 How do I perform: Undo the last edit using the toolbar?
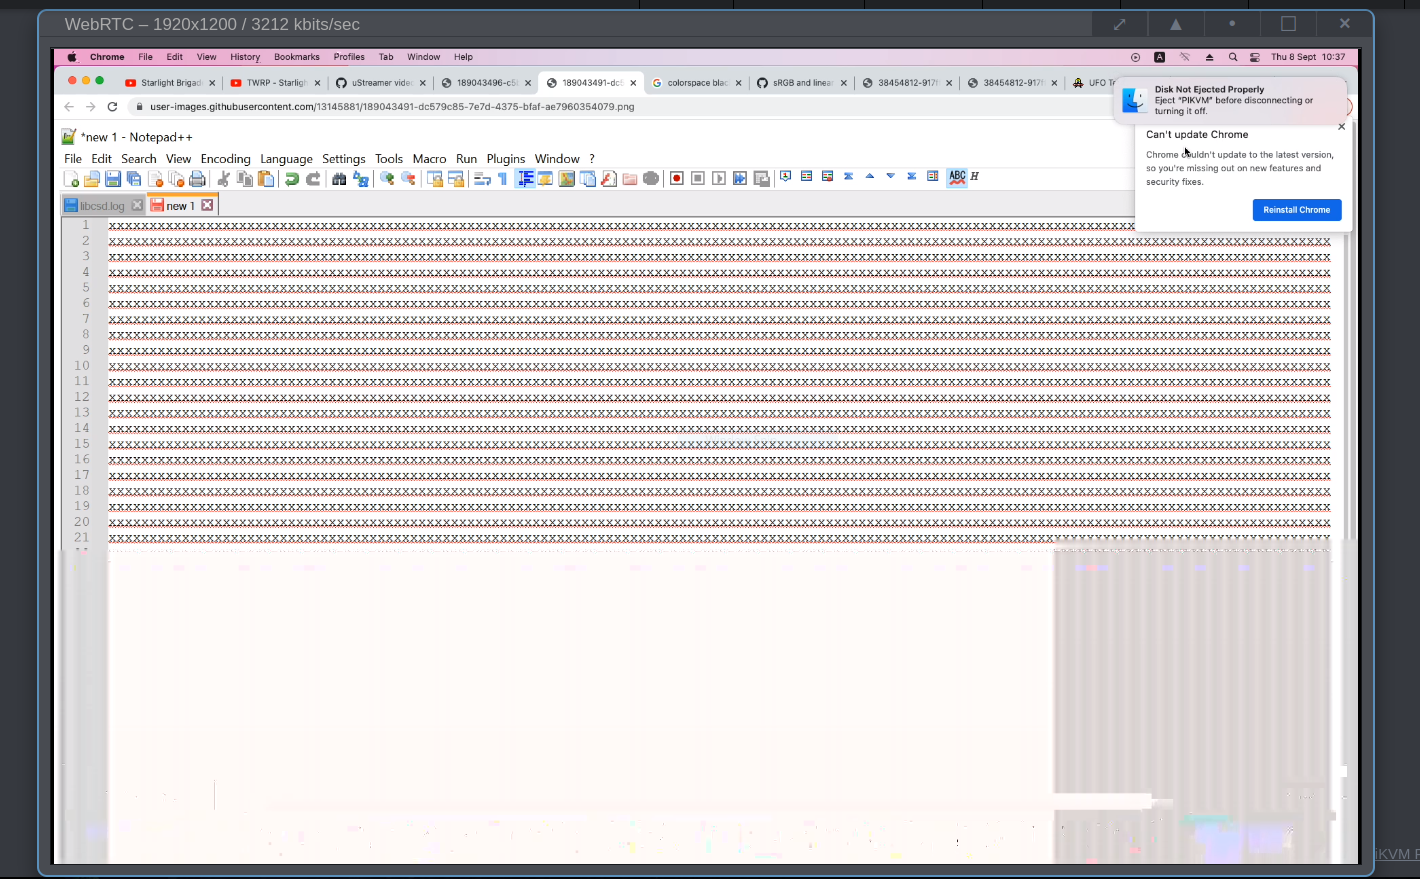292,177
